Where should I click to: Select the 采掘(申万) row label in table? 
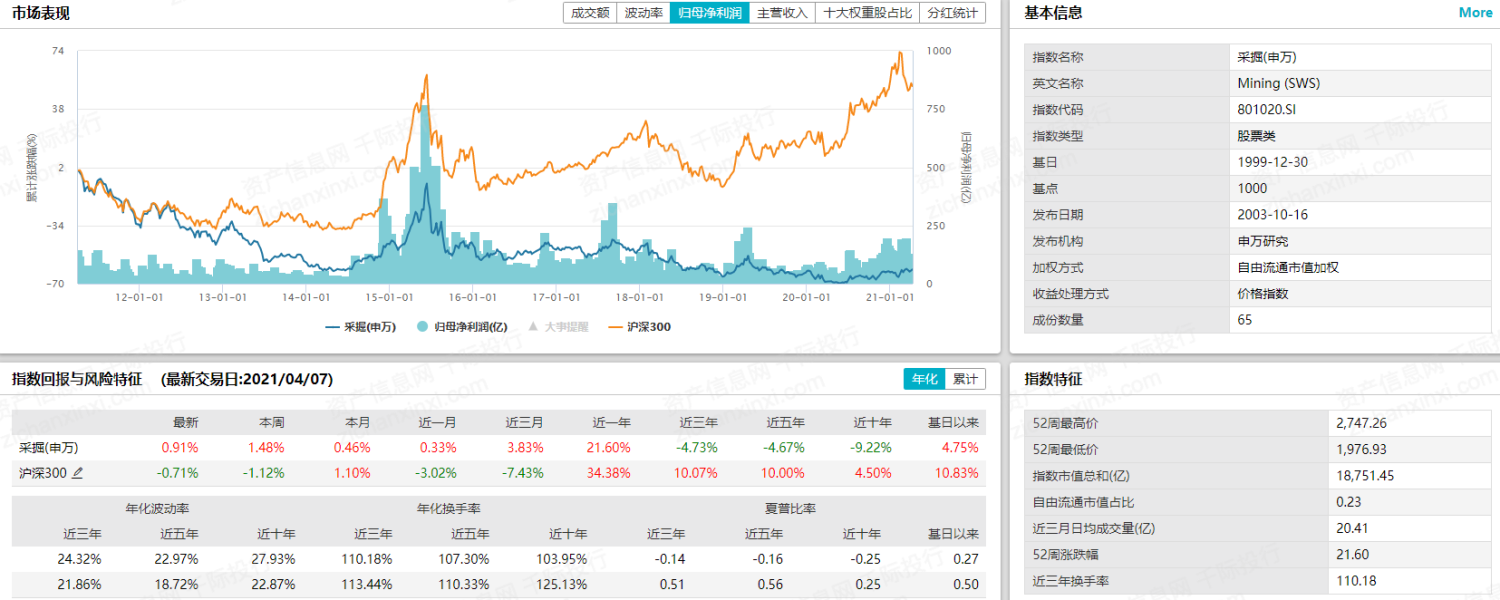point(48,447)
